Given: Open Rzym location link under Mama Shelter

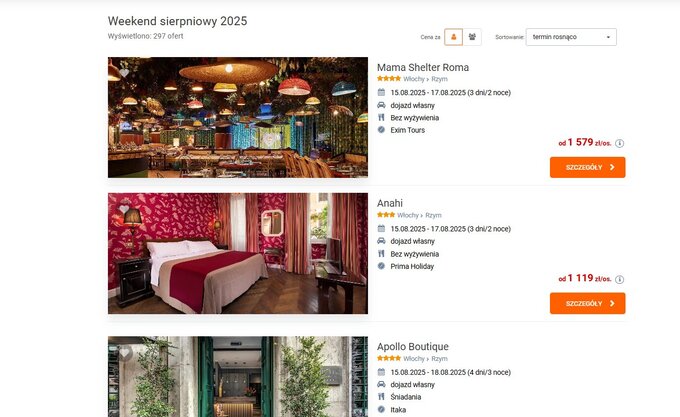Looking at the screenshot, I should [439, 79].
